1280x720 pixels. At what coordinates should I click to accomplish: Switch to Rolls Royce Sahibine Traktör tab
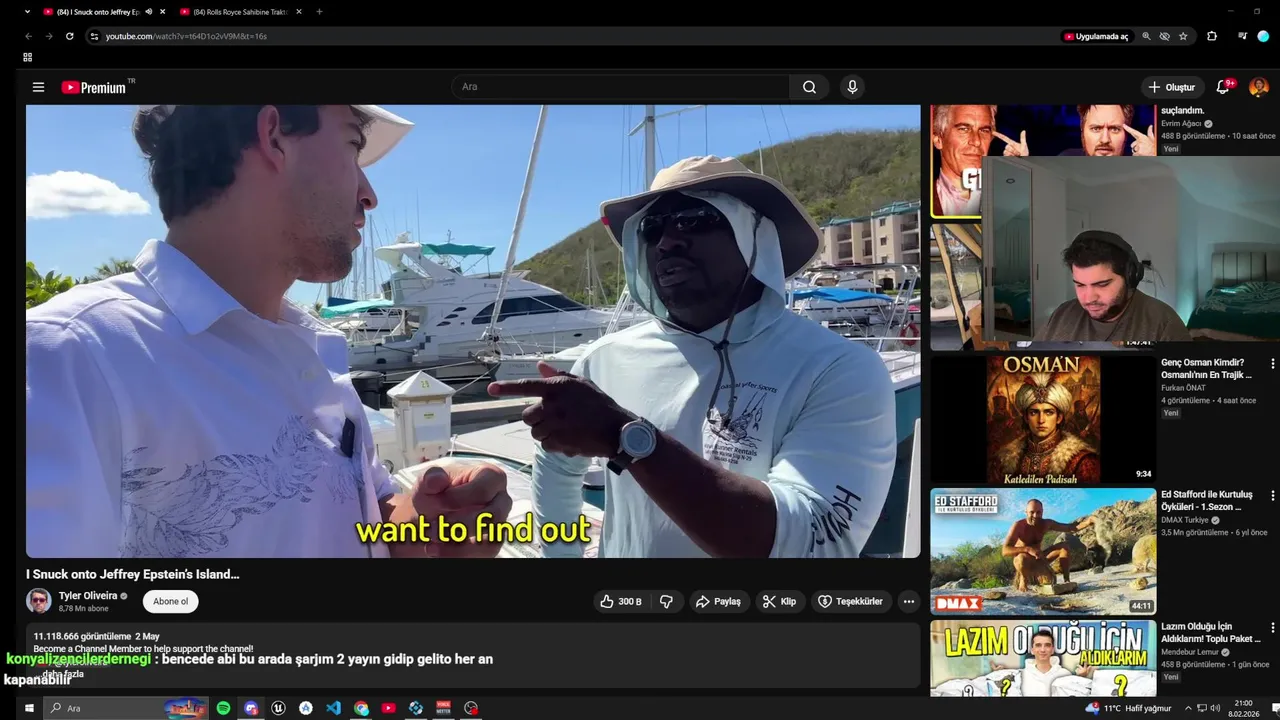point(240,12)
